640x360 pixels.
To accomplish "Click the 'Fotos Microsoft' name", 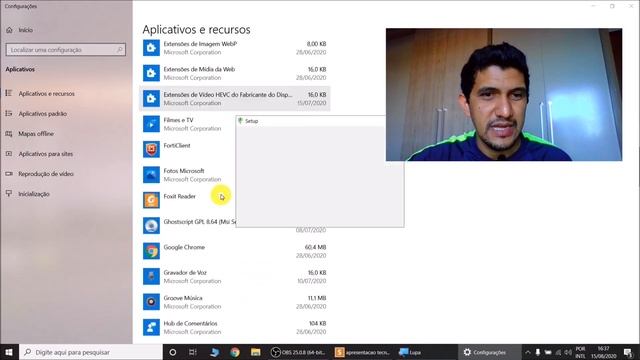I will tap(184, 171).
